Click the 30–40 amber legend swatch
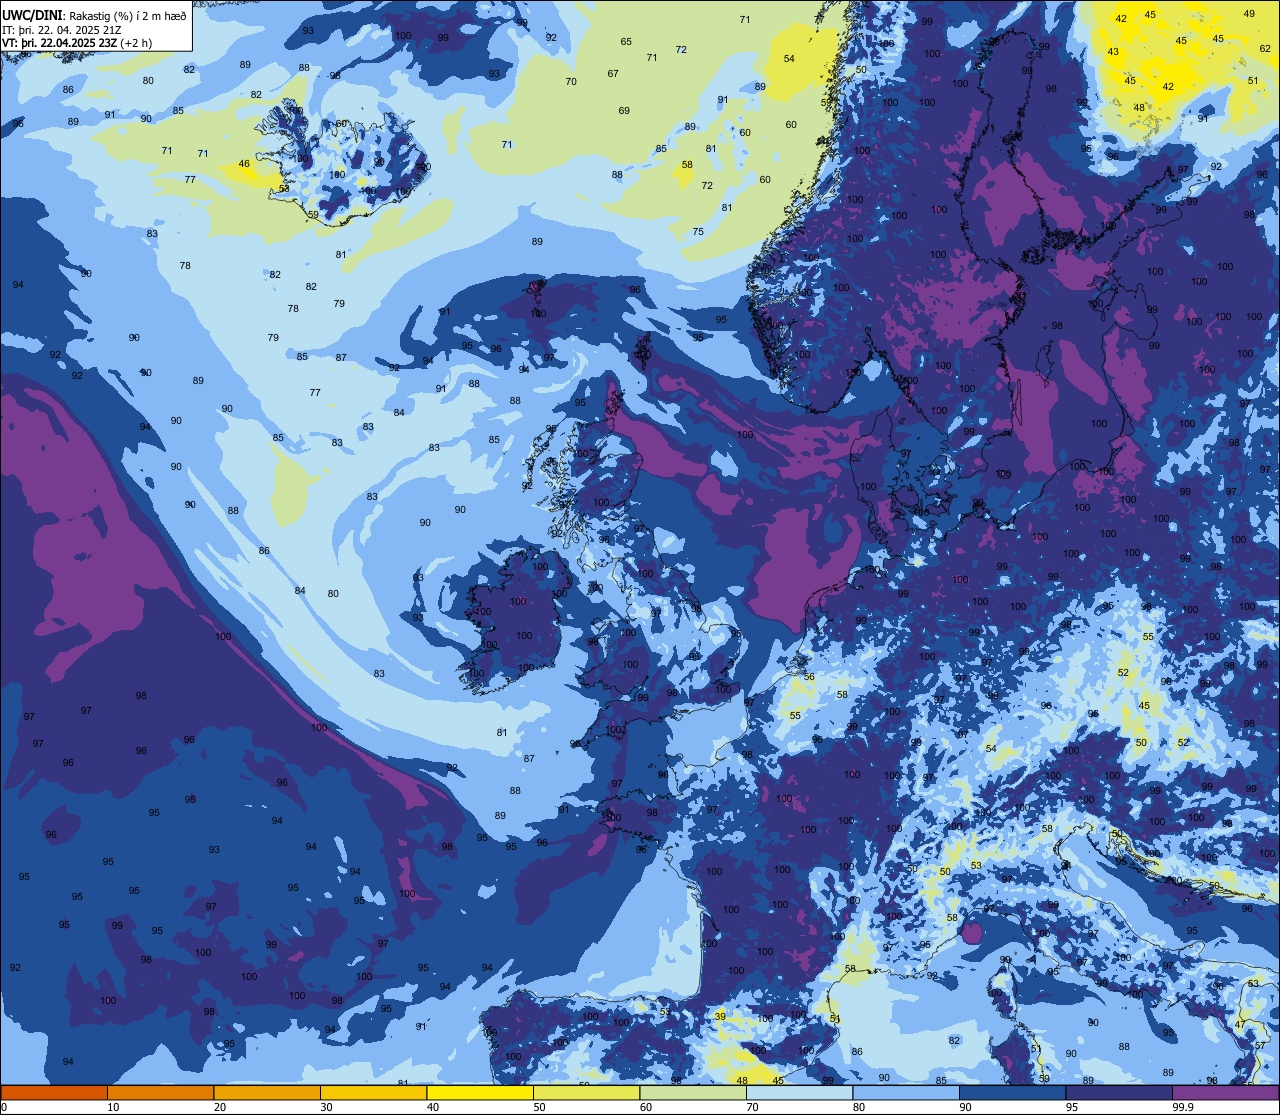 tap(373, 1092)
